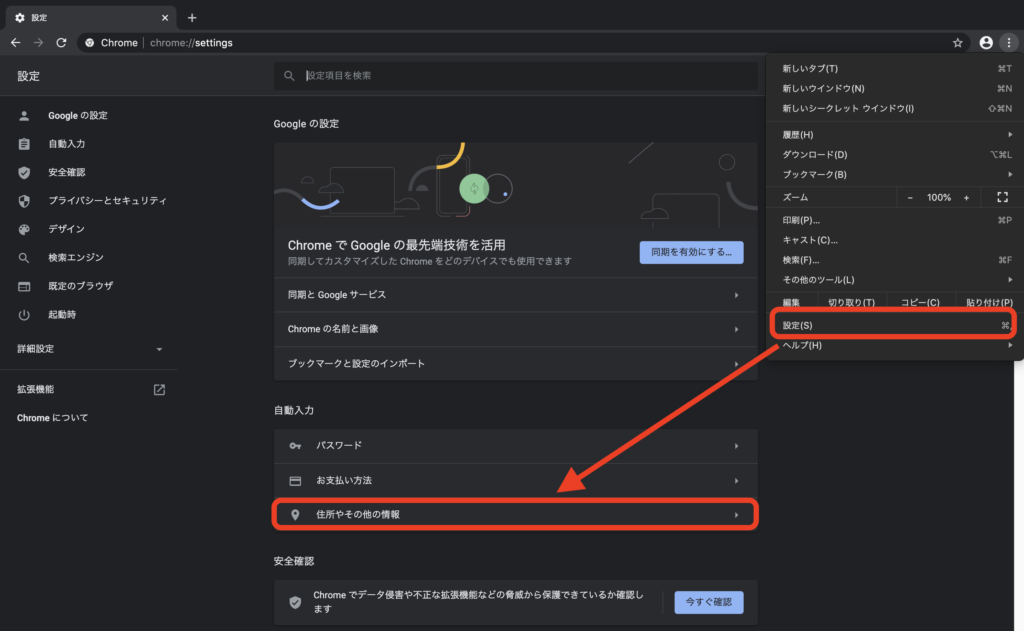
Task: Reload the page with the refresh icon
Action: (61, 42)
